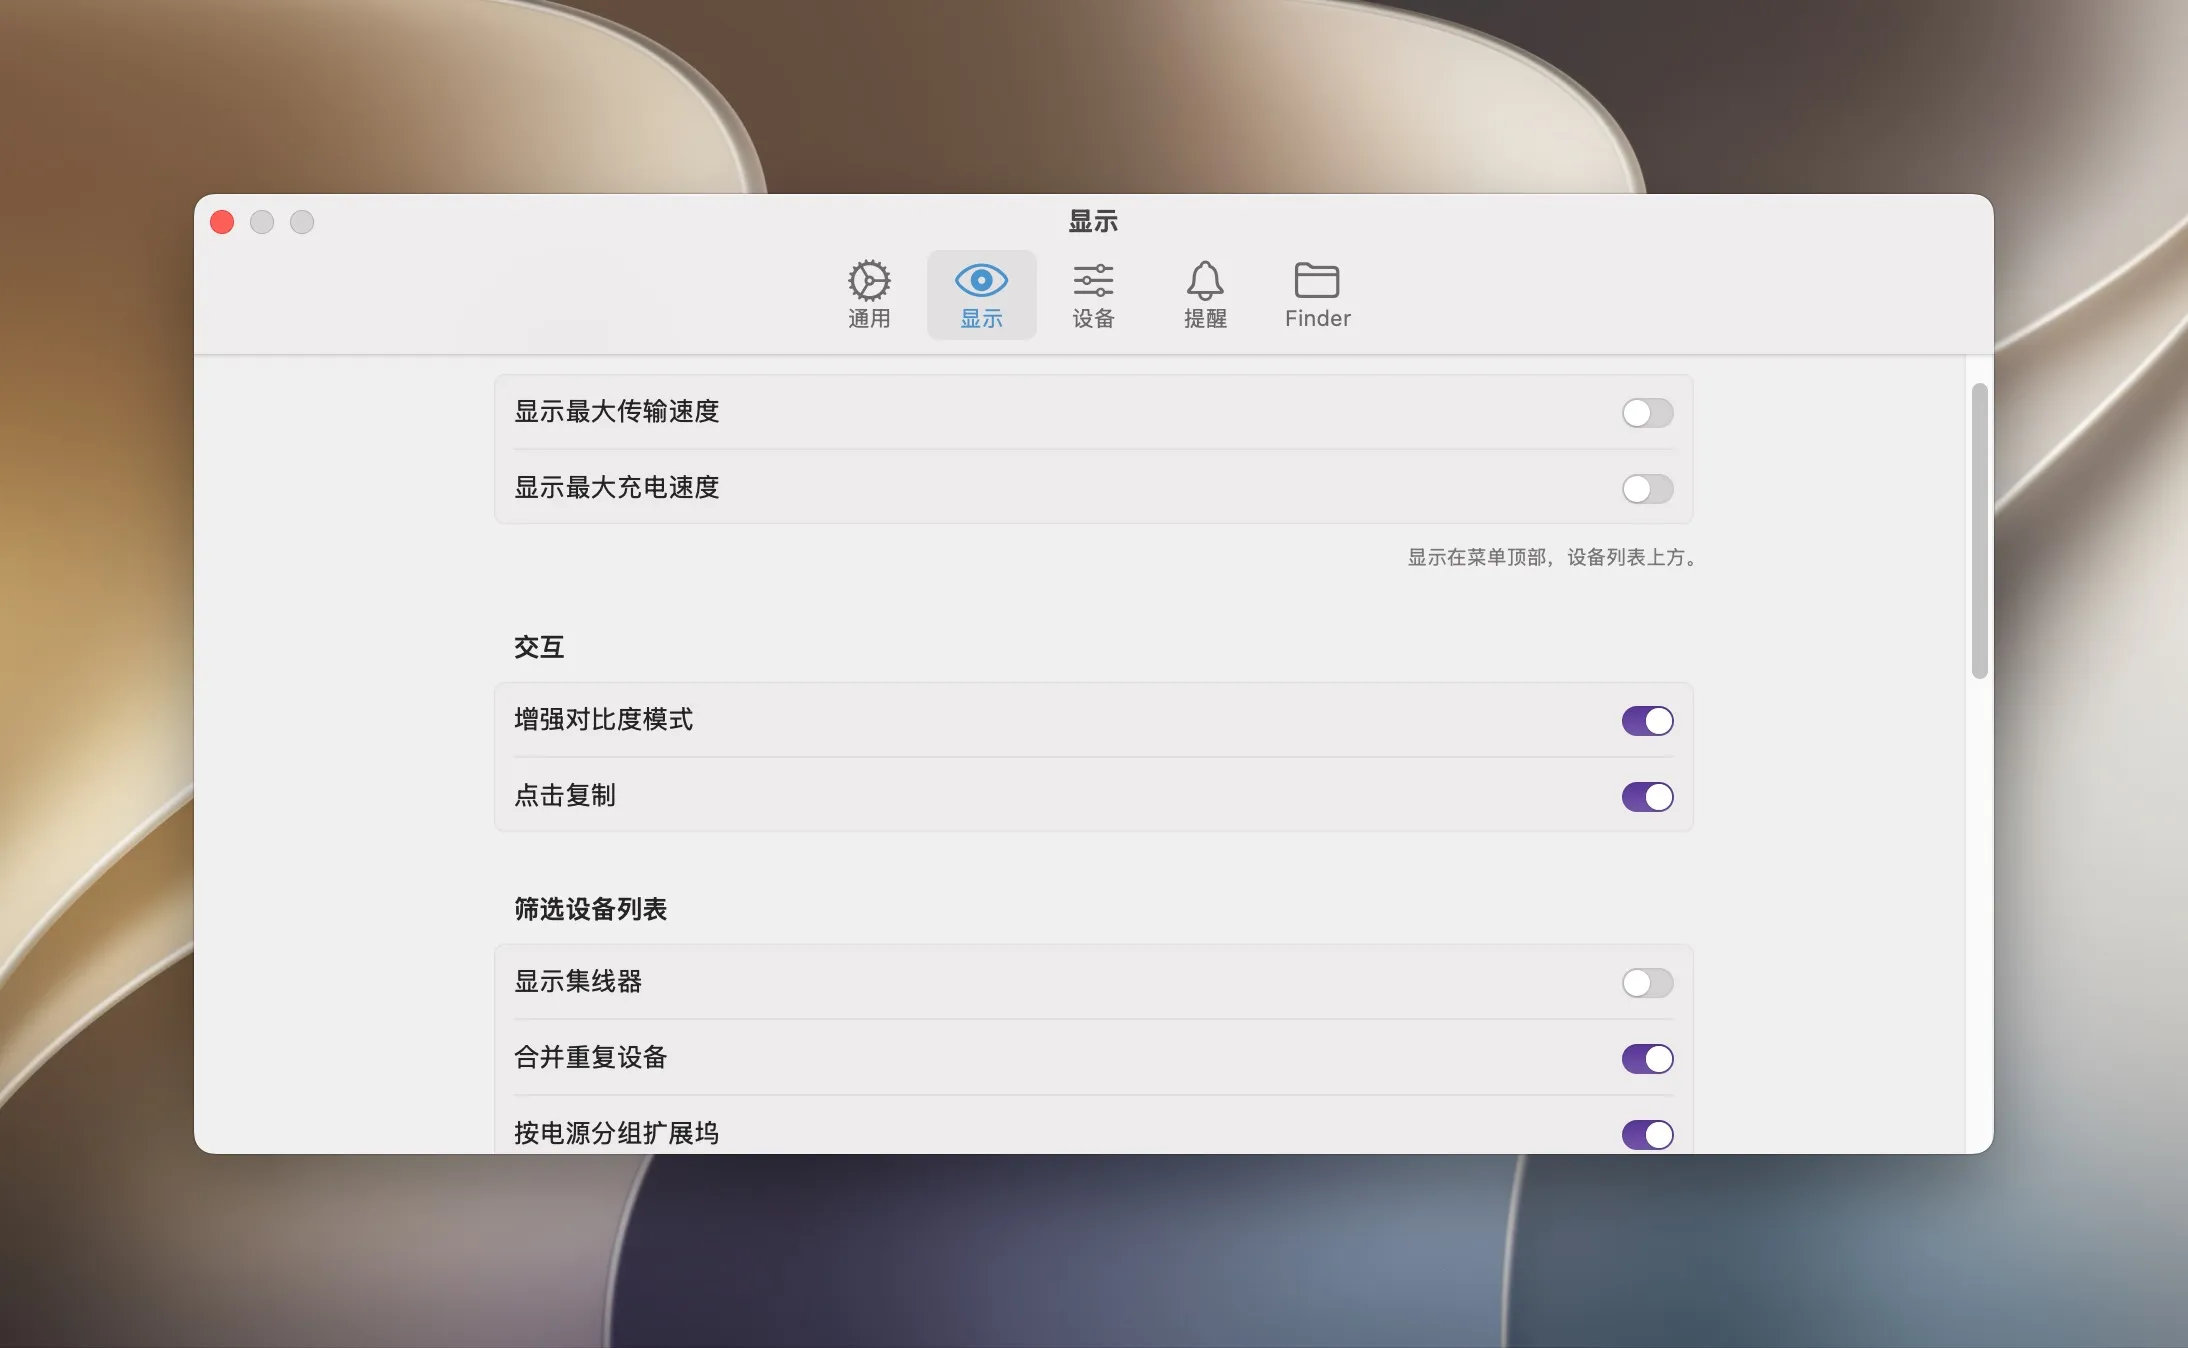Image resolution: width=2188 pixels, height=1348 pixels.
Task: Click the note 显示在菜单顶部，设备列表上方。
Action: 1554,557
